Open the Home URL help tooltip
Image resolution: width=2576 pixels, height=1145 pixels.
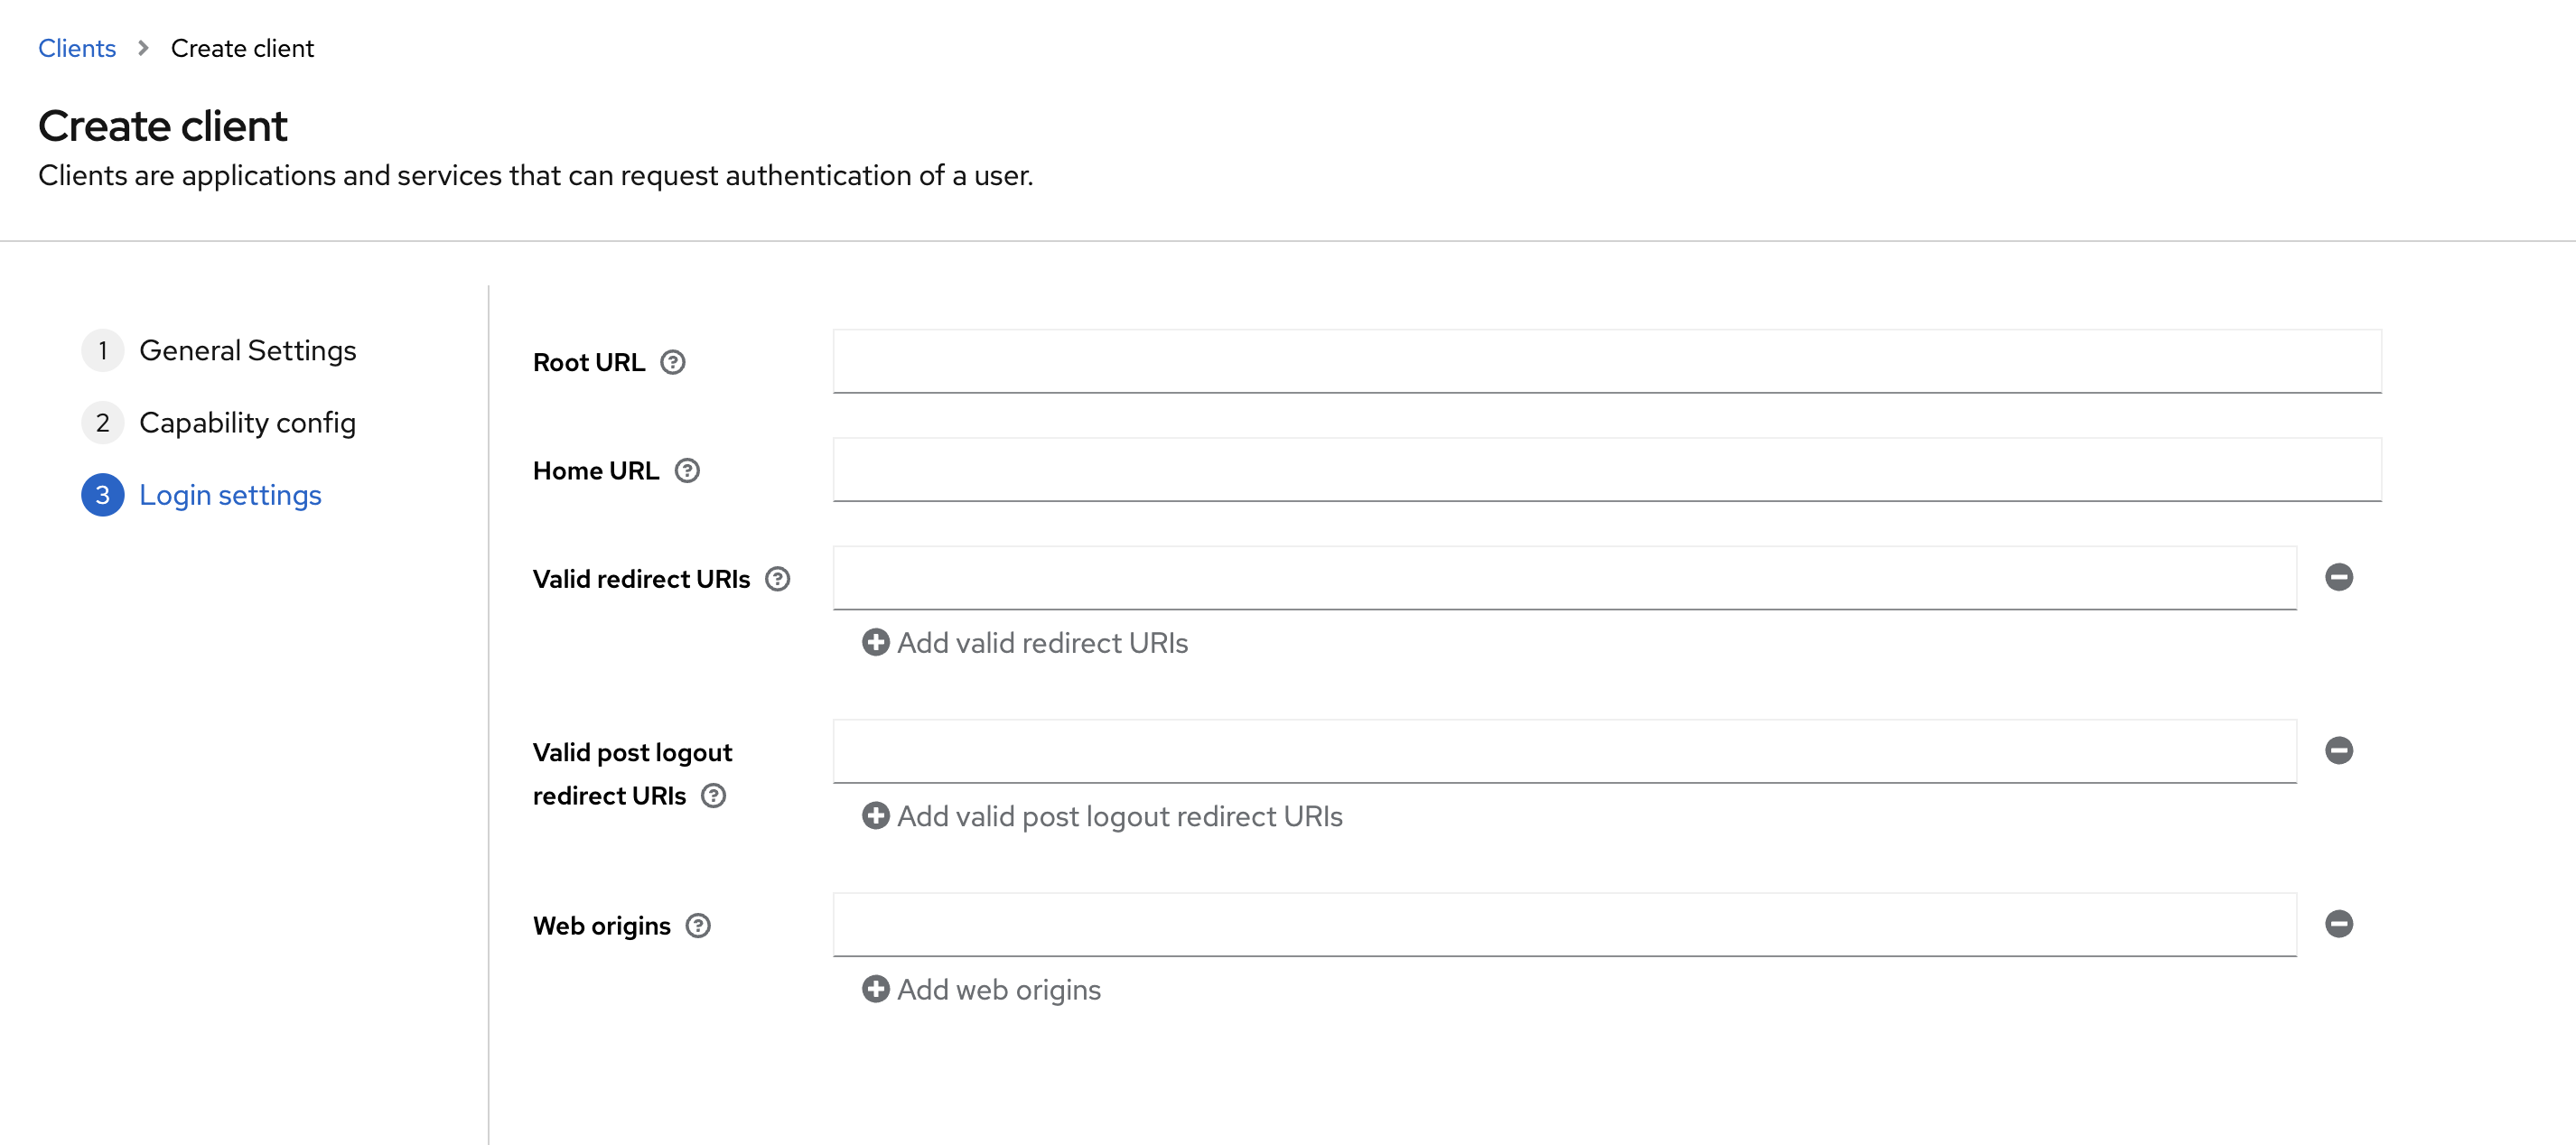click(687, 470)
